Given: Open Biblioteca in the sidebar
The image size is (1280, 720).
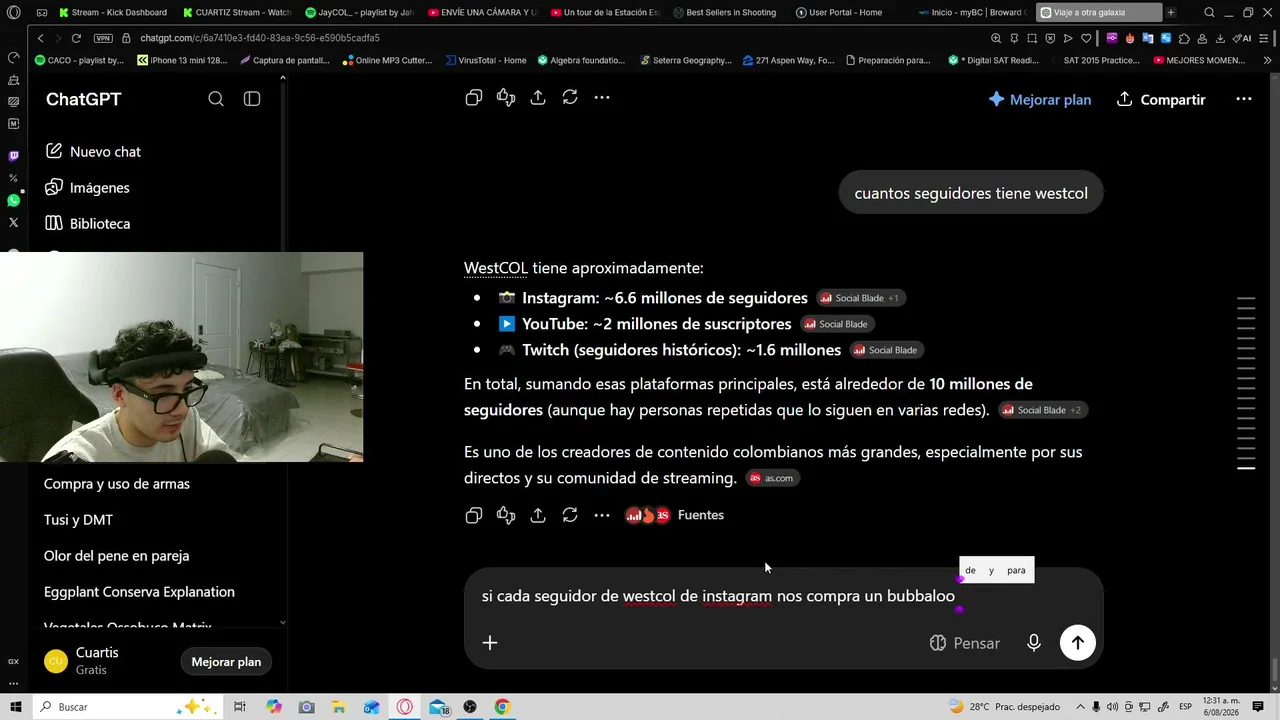Looking at the screenshot, I should tap(87, 224).
